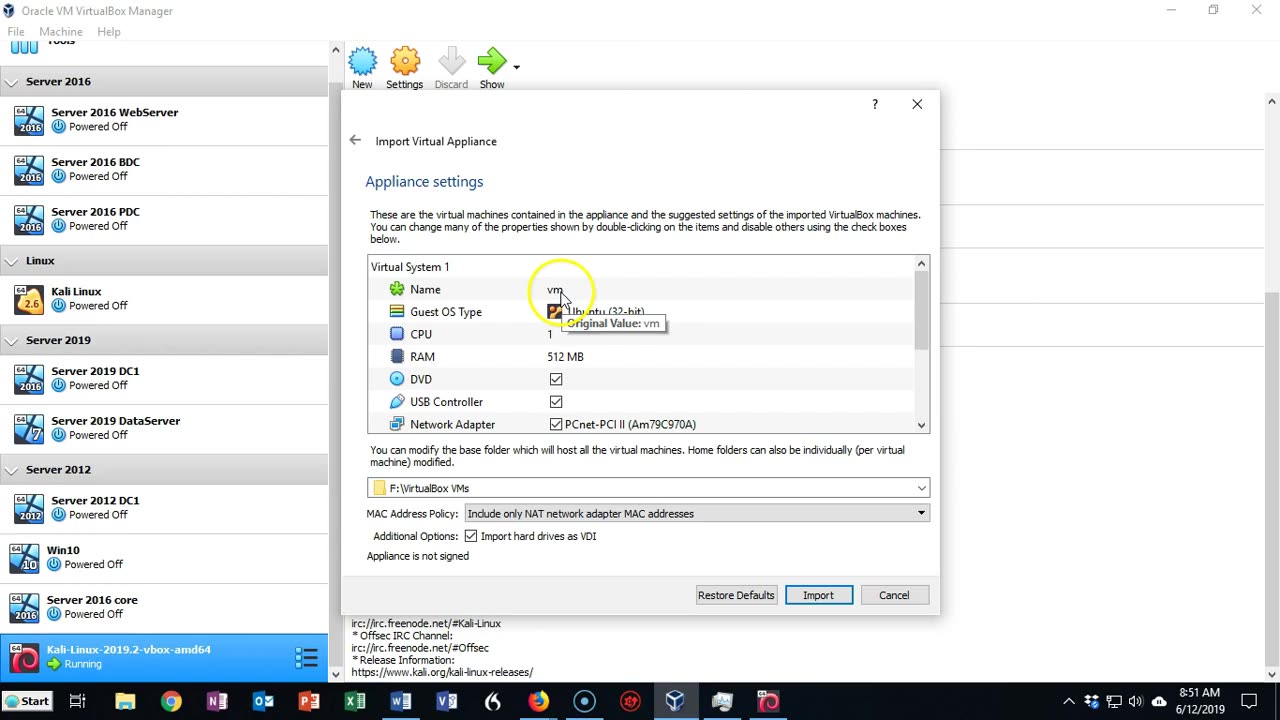Click the Windows Start button
Image resolution: width=1280 pixels, height=720 pixels.
tap(26, 701)
